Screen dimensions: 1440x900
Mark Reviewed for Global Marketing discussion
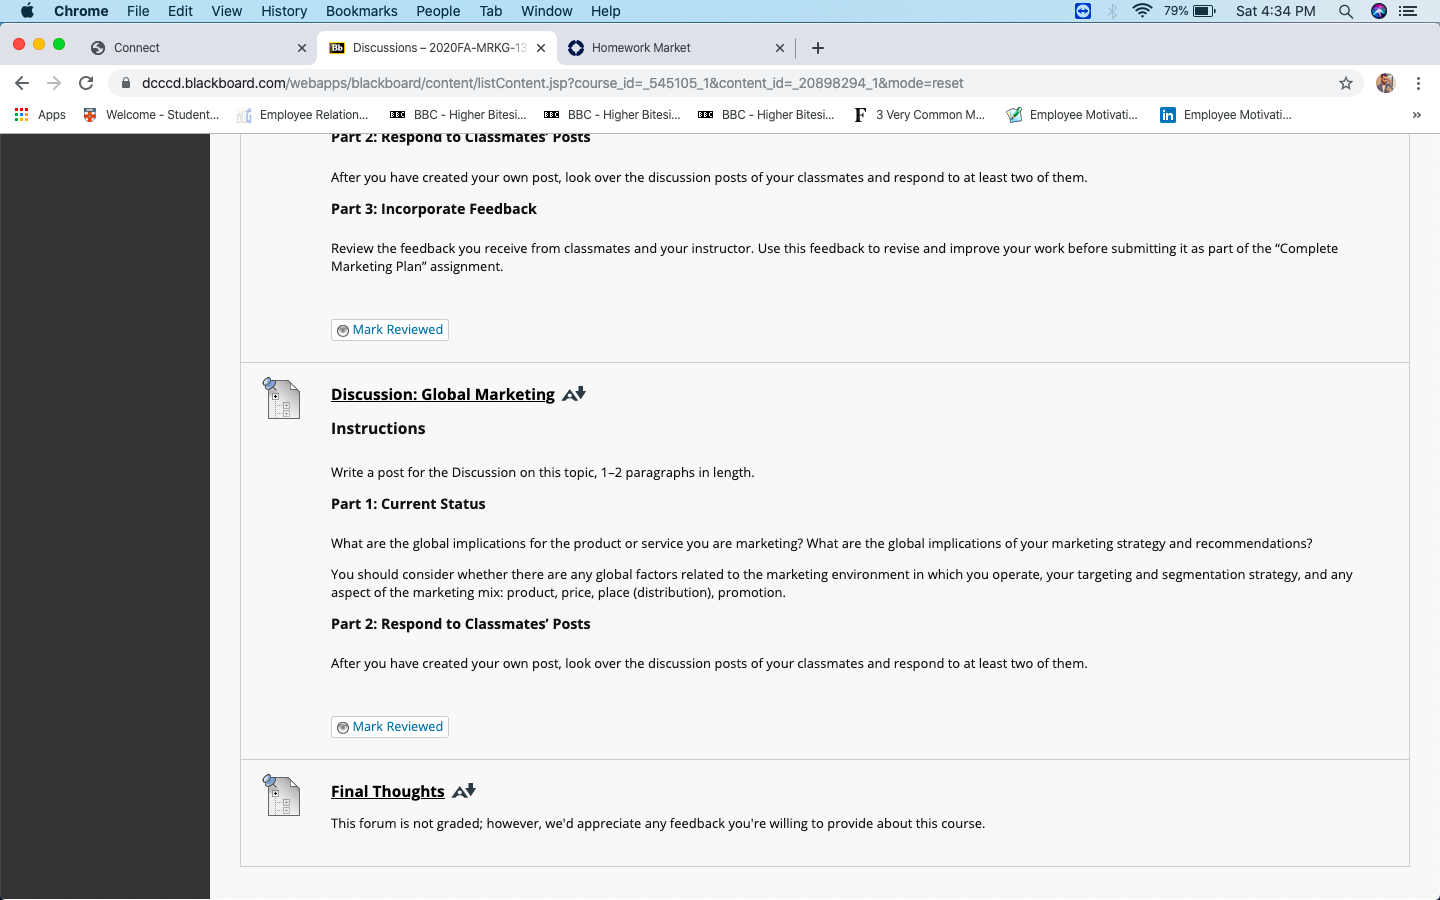pyautogui.click(x=390, y=727)
